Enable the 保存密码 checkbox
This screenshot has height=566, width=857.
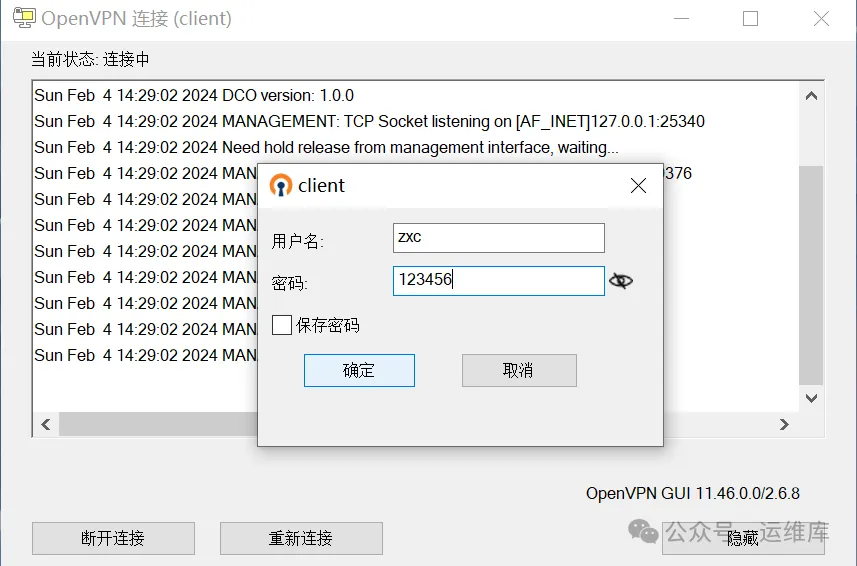(282, 325)
